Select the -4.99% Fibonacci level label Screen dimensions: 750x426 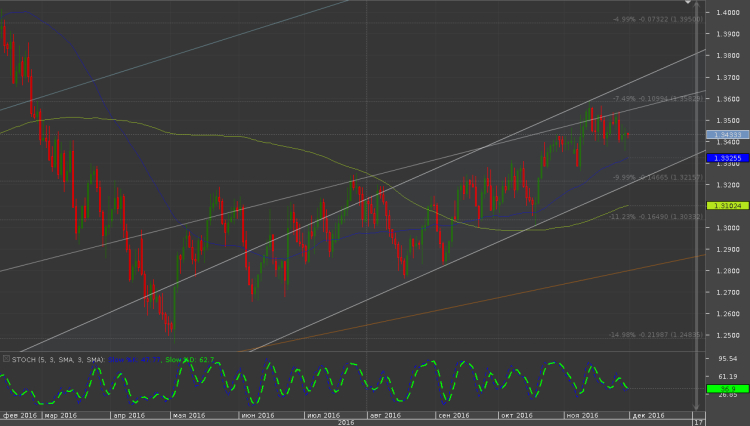(658, 20)
